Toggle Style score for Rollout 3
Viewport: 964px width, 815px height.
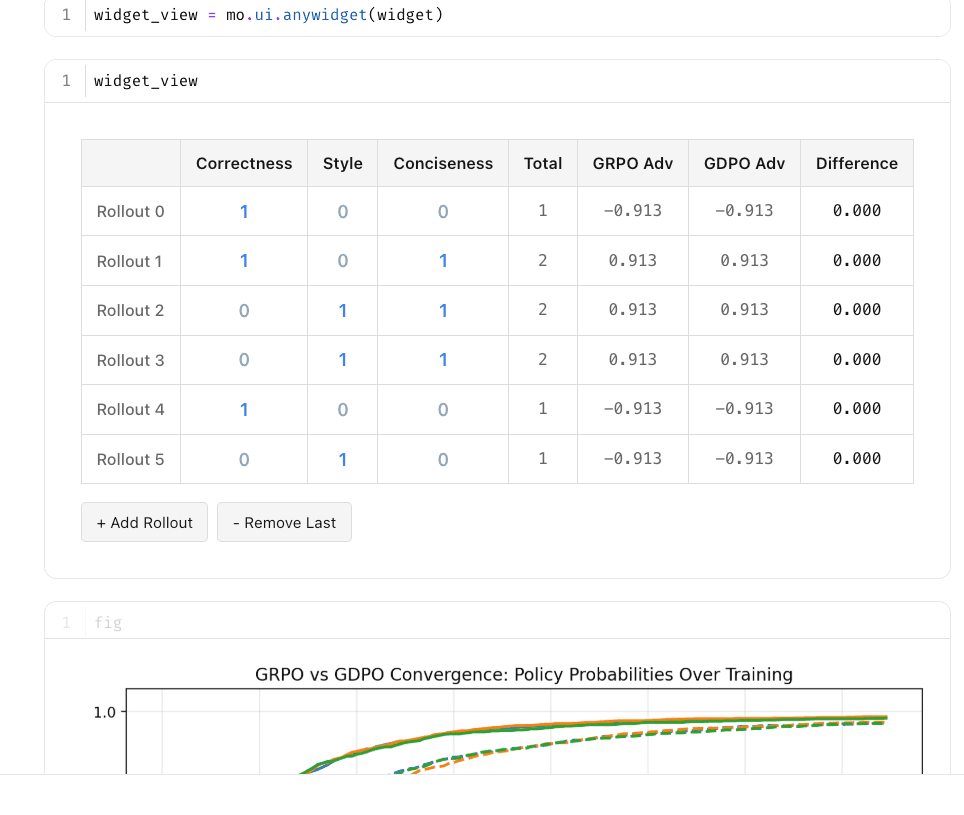(342, 360)
